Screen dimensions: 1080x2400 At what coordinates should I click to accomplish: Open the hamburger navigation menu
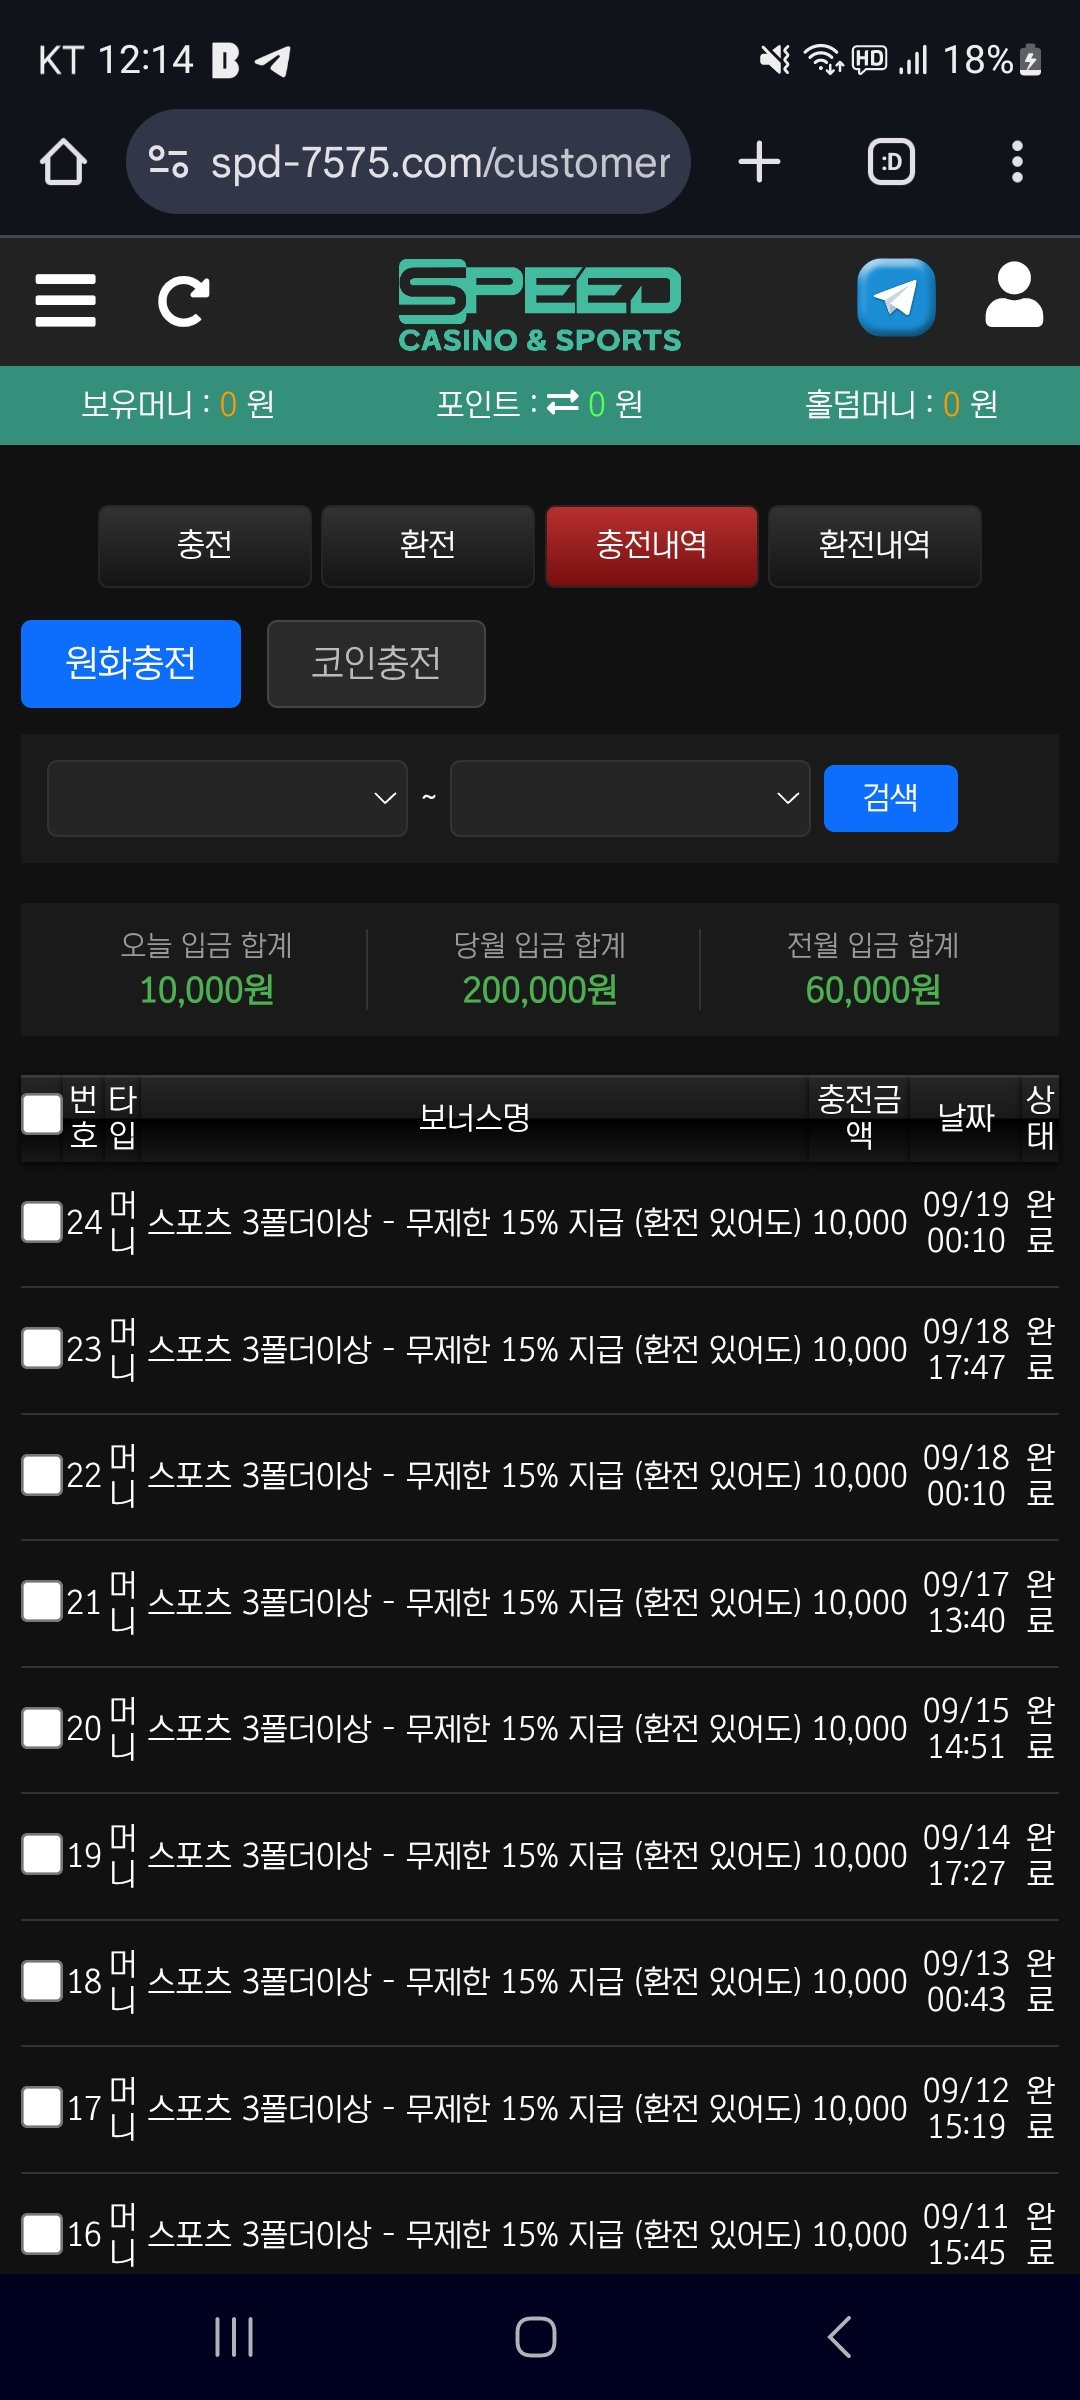[65, 300]
